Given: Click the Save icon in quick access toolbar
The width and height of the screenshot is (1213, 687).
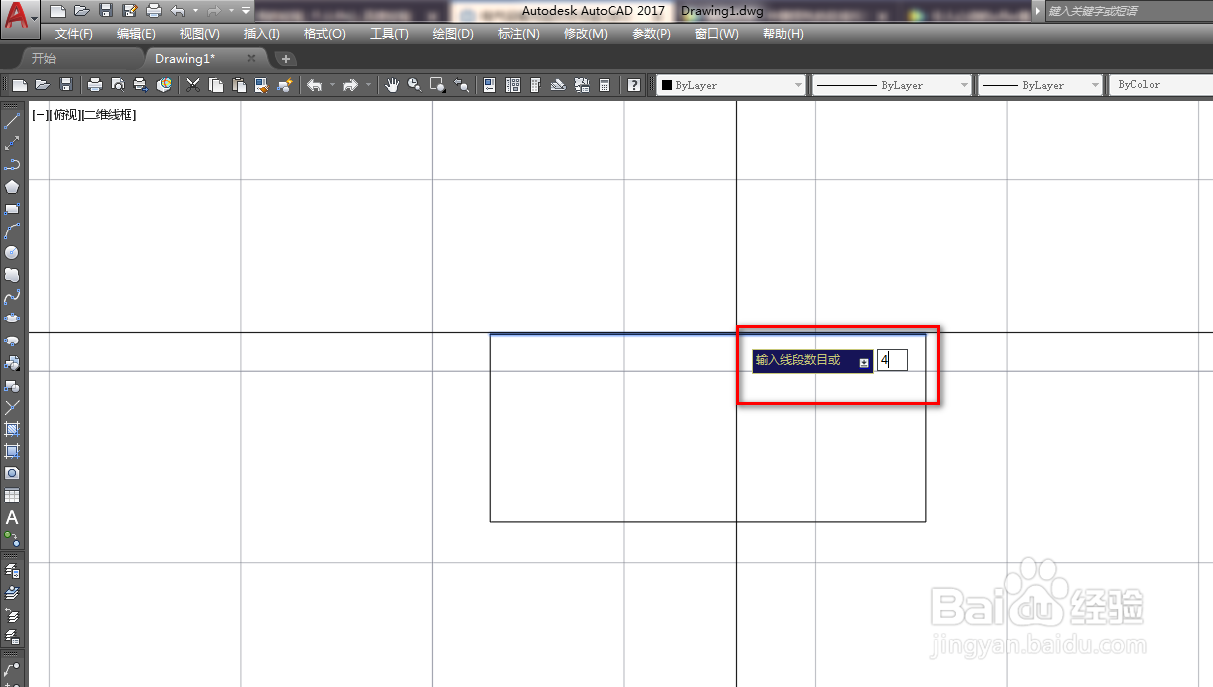Looking at the screenshot, I should [105, 11].
